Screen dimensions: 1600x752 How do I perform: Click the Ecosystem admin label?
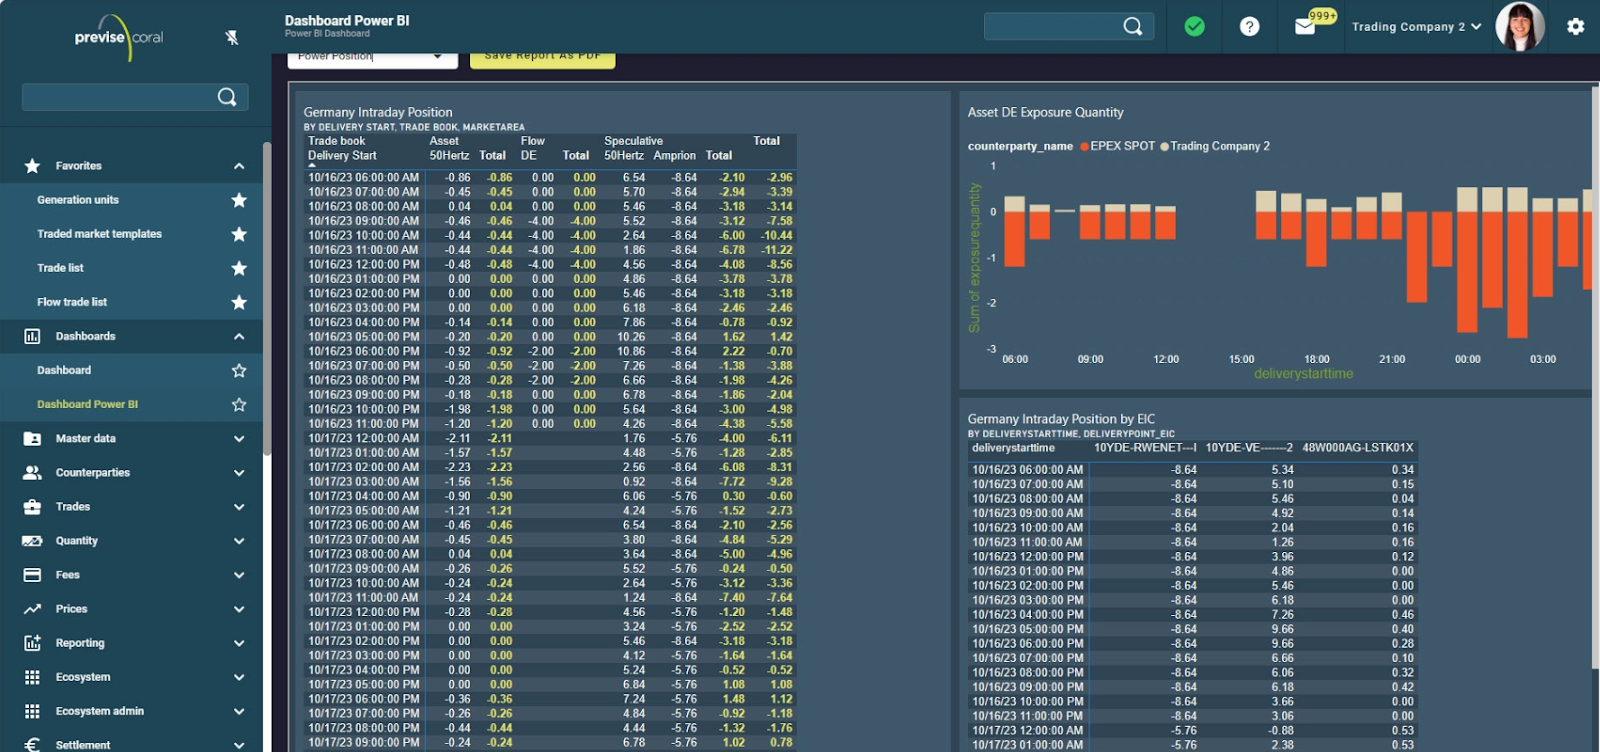point(100,711)
